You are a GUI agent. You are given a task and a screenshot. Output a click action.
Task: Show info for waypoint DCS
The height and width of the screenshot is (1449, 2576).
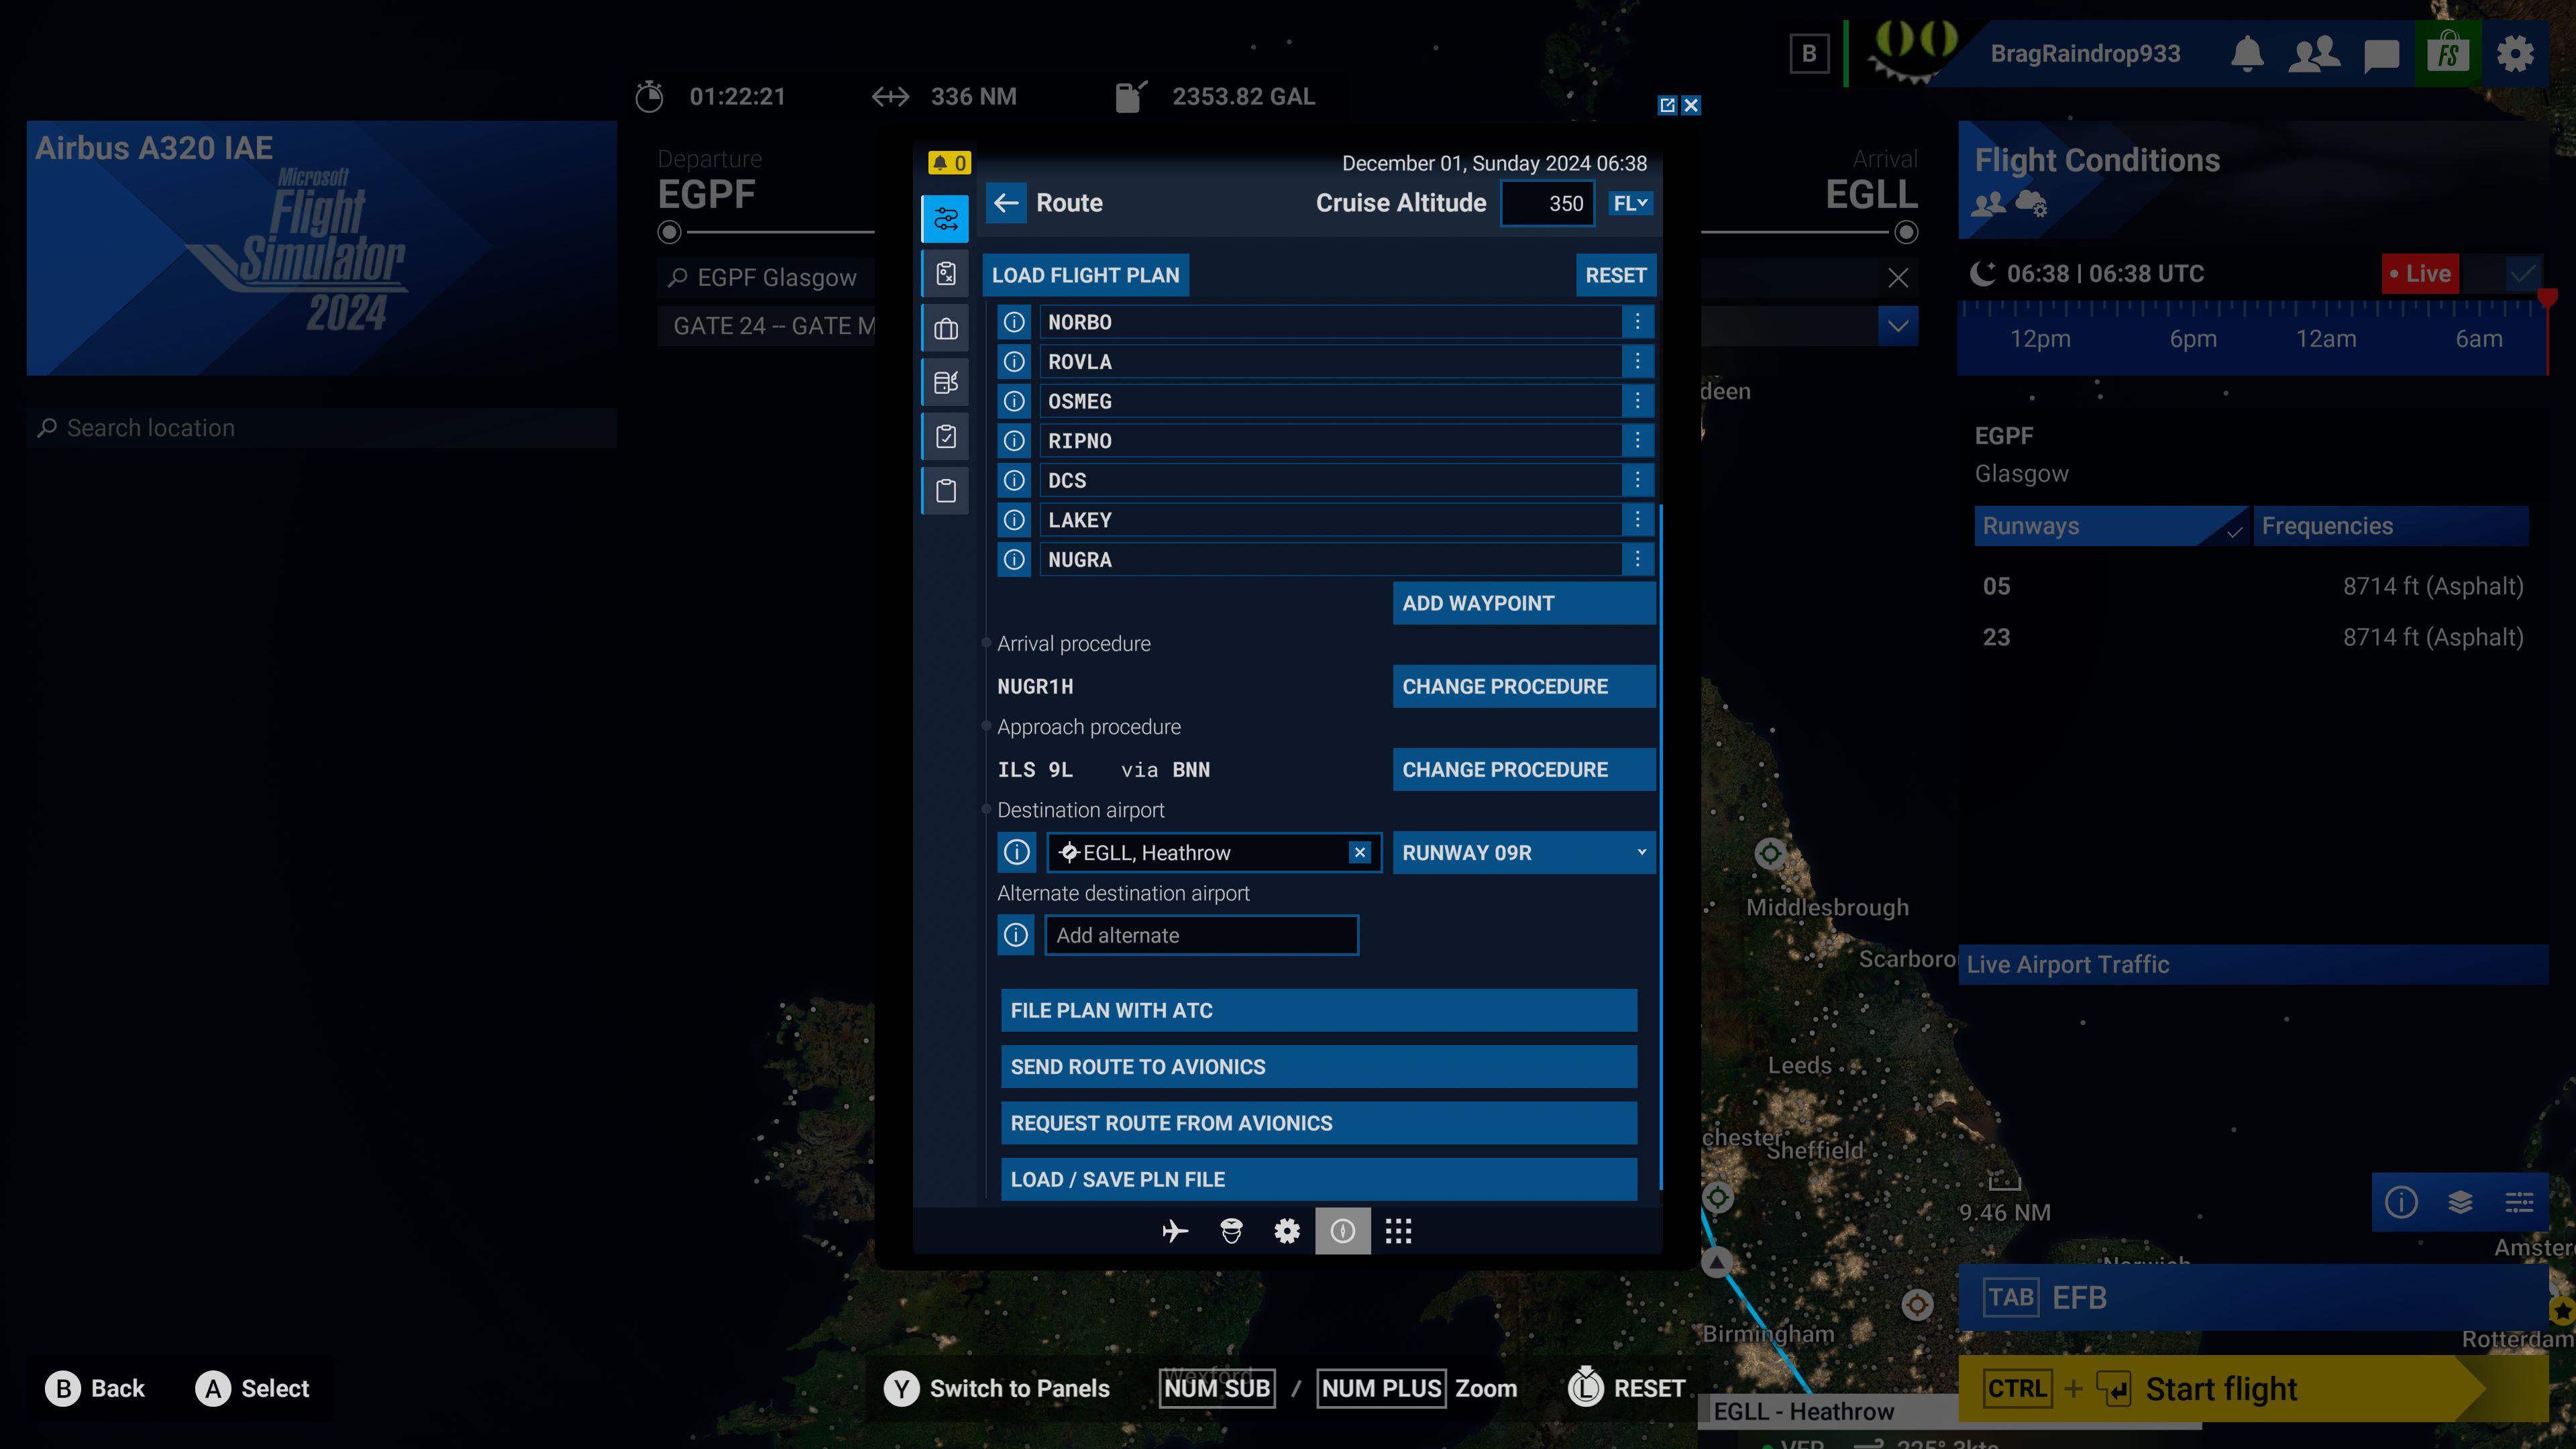point(1014,480)
